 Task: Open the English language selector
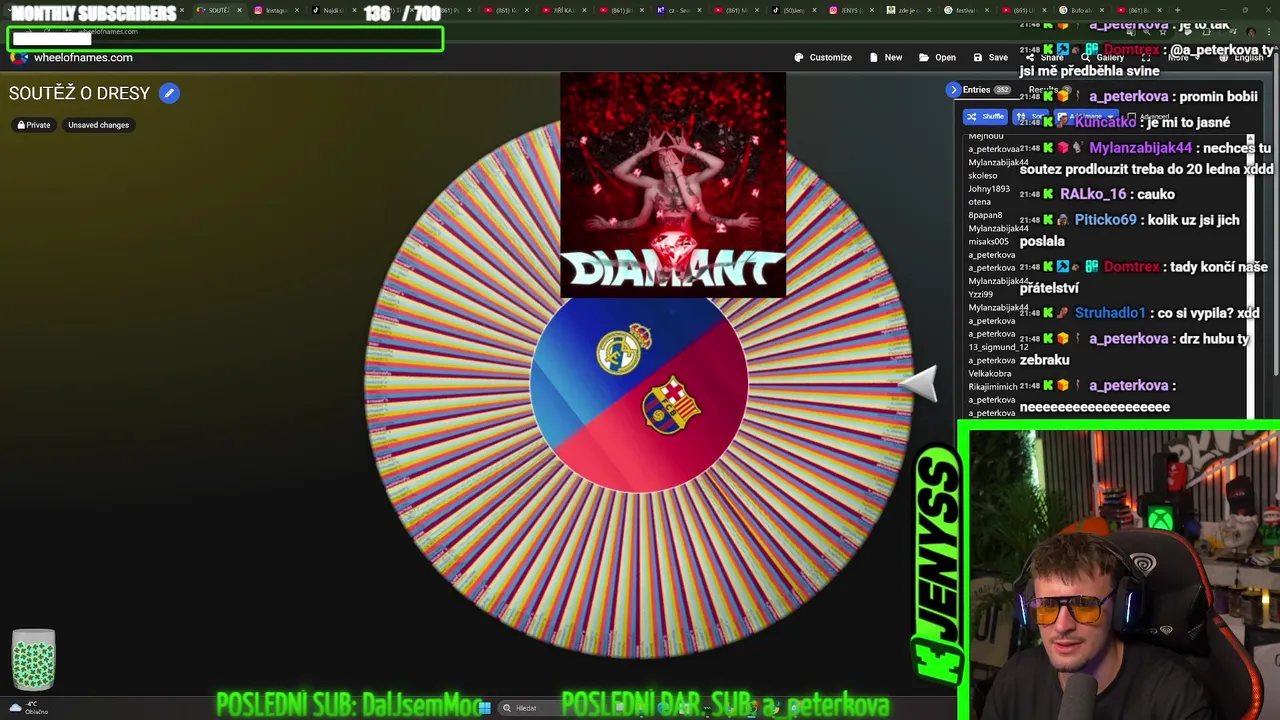tap(1241, 57)
